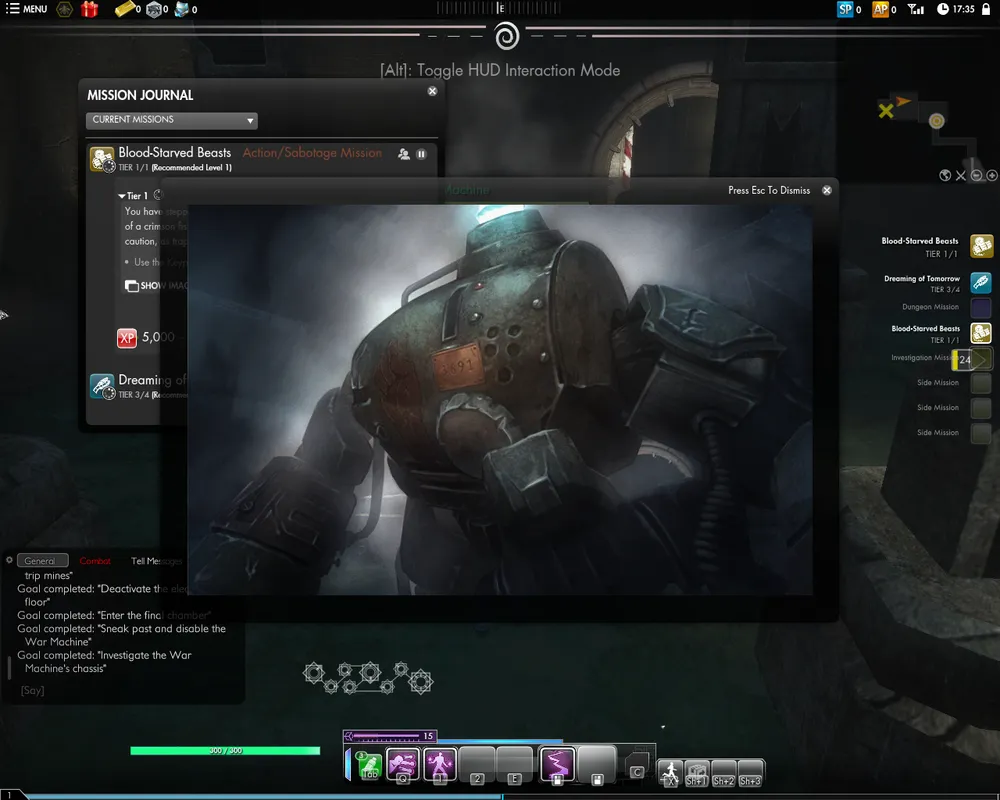Viewport: 1000px width, 800px height.
Task: Pause the Blood-Starved Beasts mission
Action: [x=421, y=154]
